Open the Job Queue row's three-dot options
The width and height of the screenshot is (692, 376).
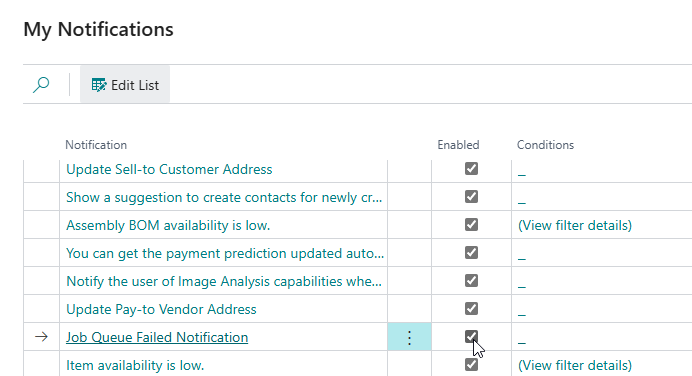click(x=410, y=338)
